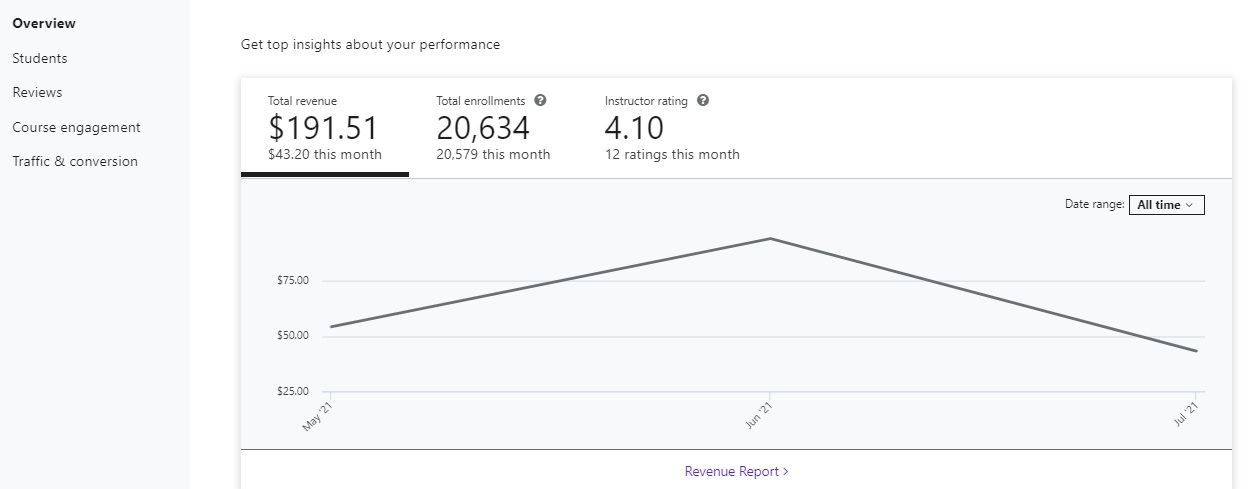Switch to the Total revenue tab
1255x489 pixels.
(324, 128)
